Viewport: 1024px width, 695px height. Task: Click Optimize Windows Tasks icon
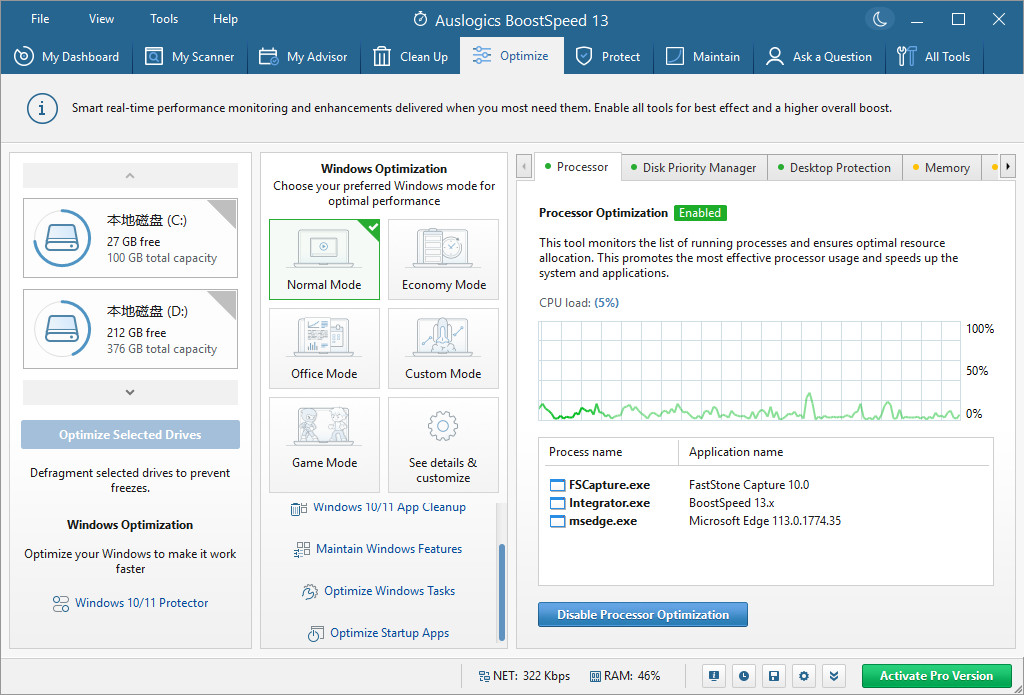(310, 592)
